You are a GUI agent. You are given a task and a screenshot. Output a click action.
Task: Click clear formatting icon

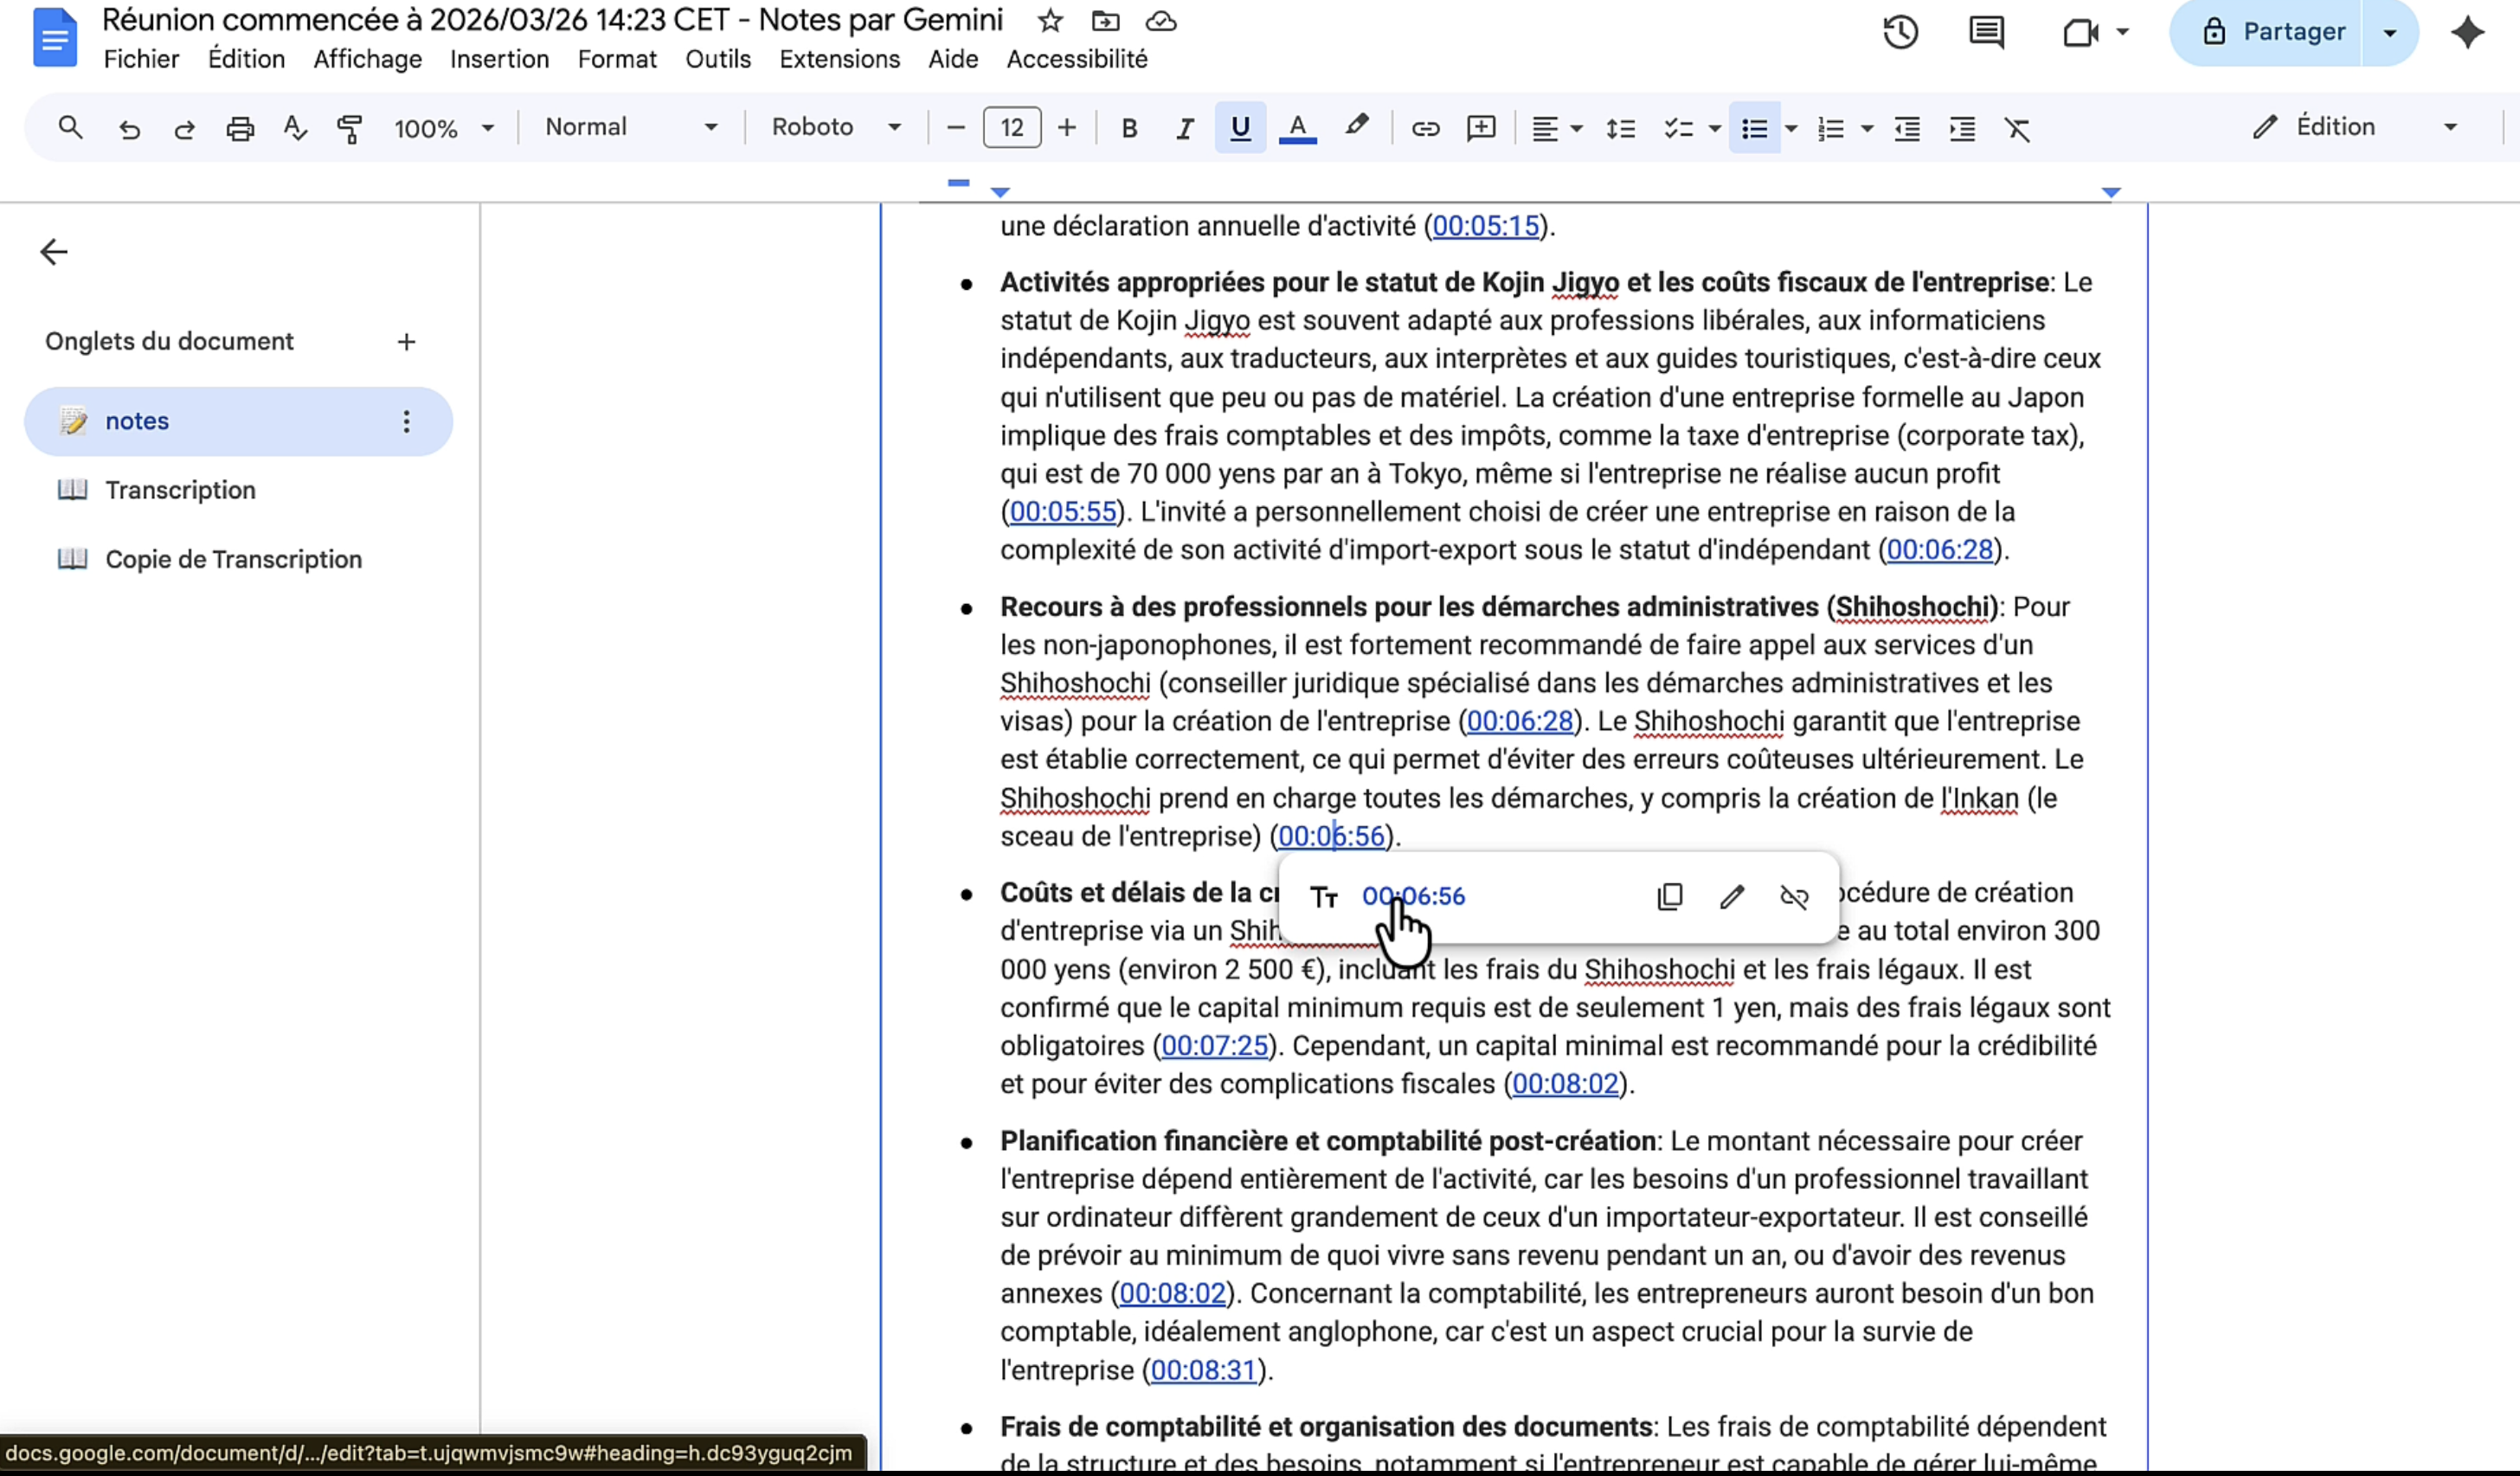[2017, 128]
